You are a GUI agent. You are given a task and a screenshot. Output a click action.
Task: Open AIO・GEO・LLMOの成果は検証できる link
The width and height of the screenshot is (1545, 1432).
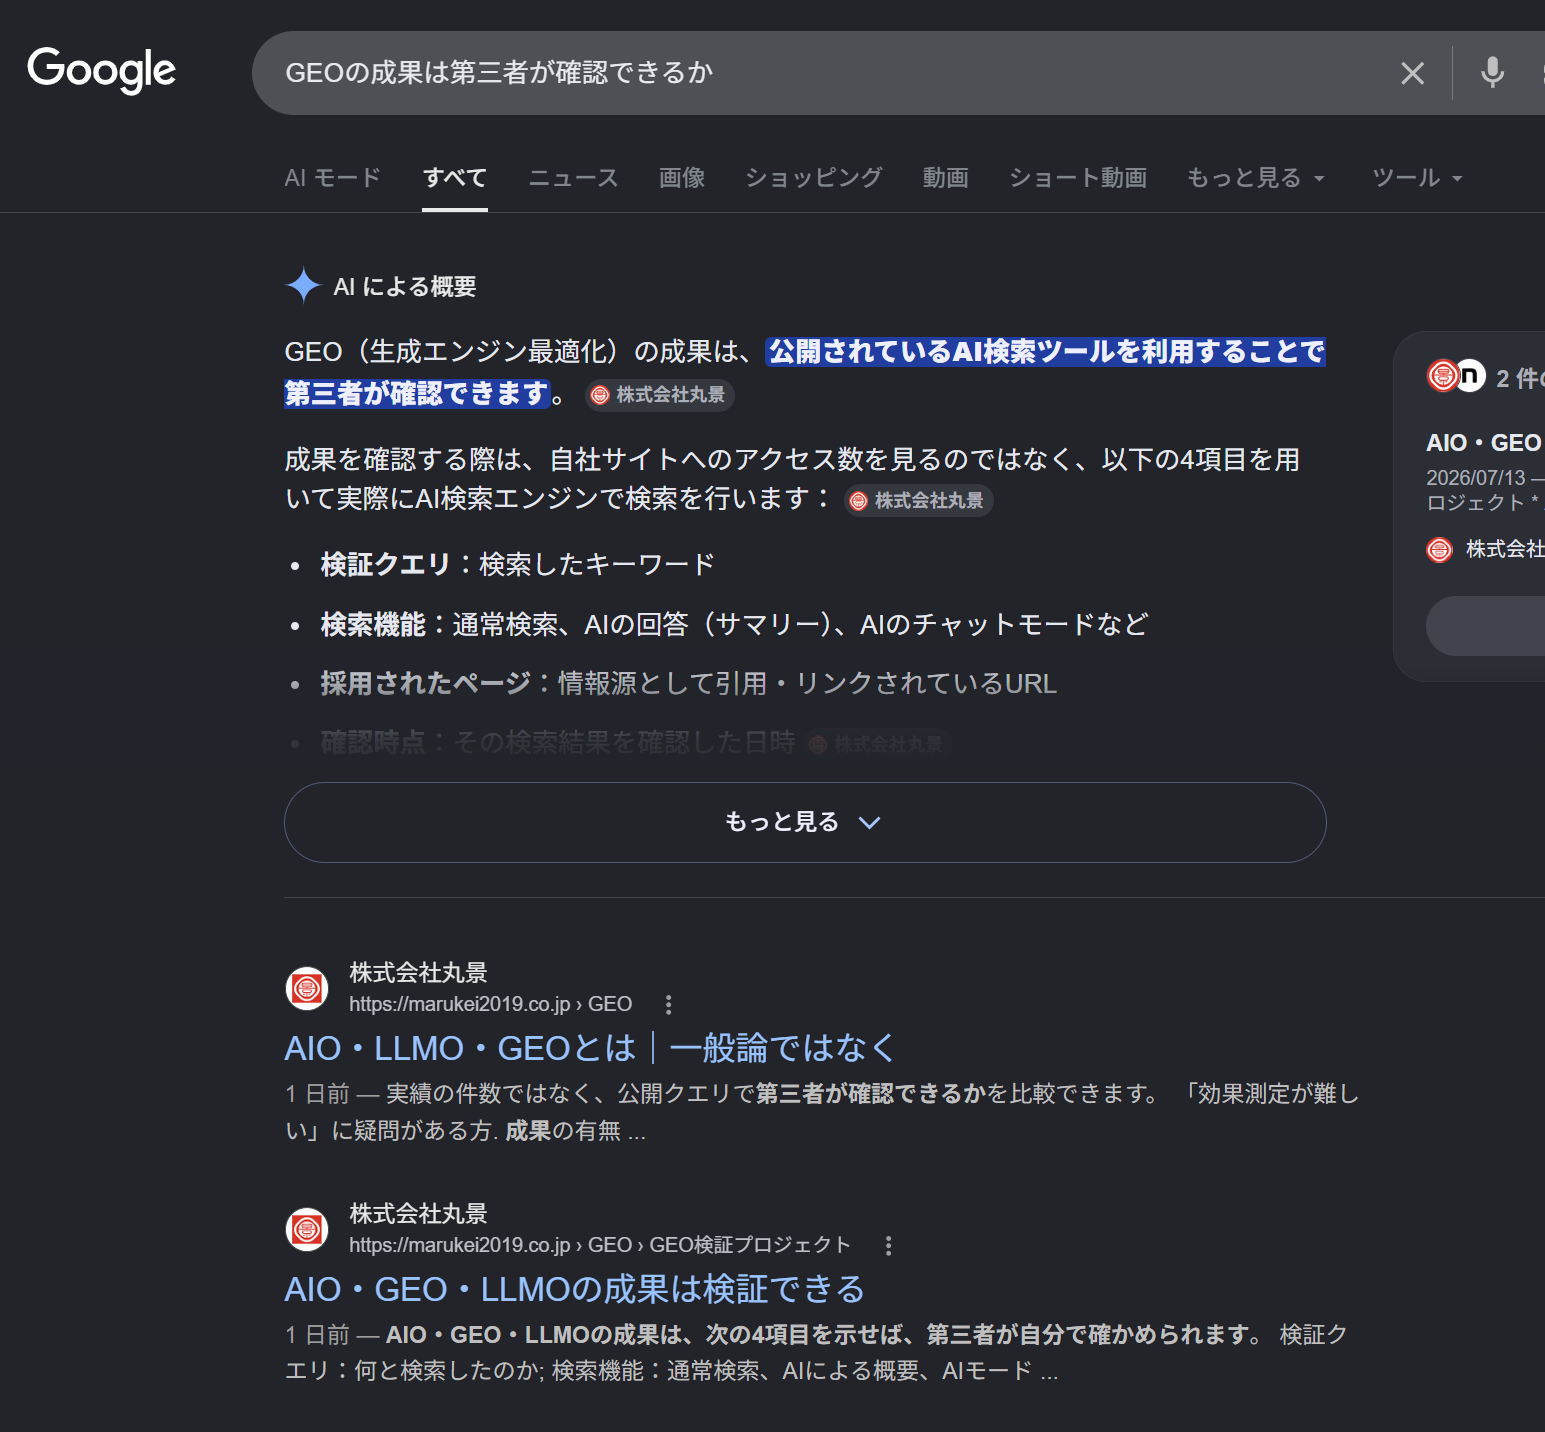(574, 1289)
